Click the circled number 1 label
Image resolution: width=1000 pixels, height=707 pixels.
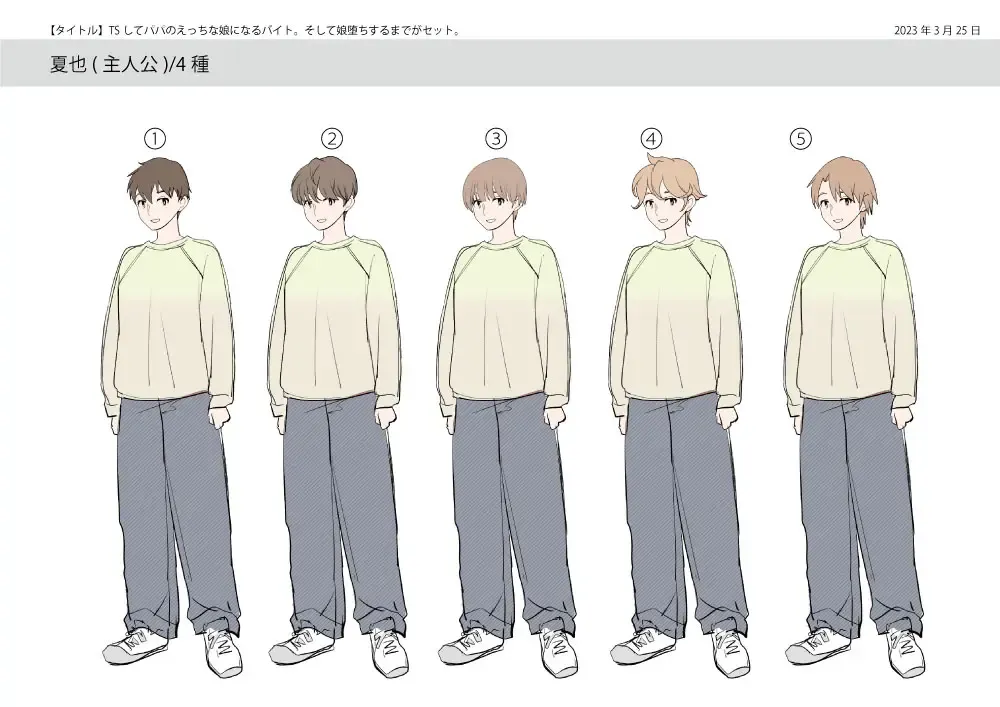point(155,138)
